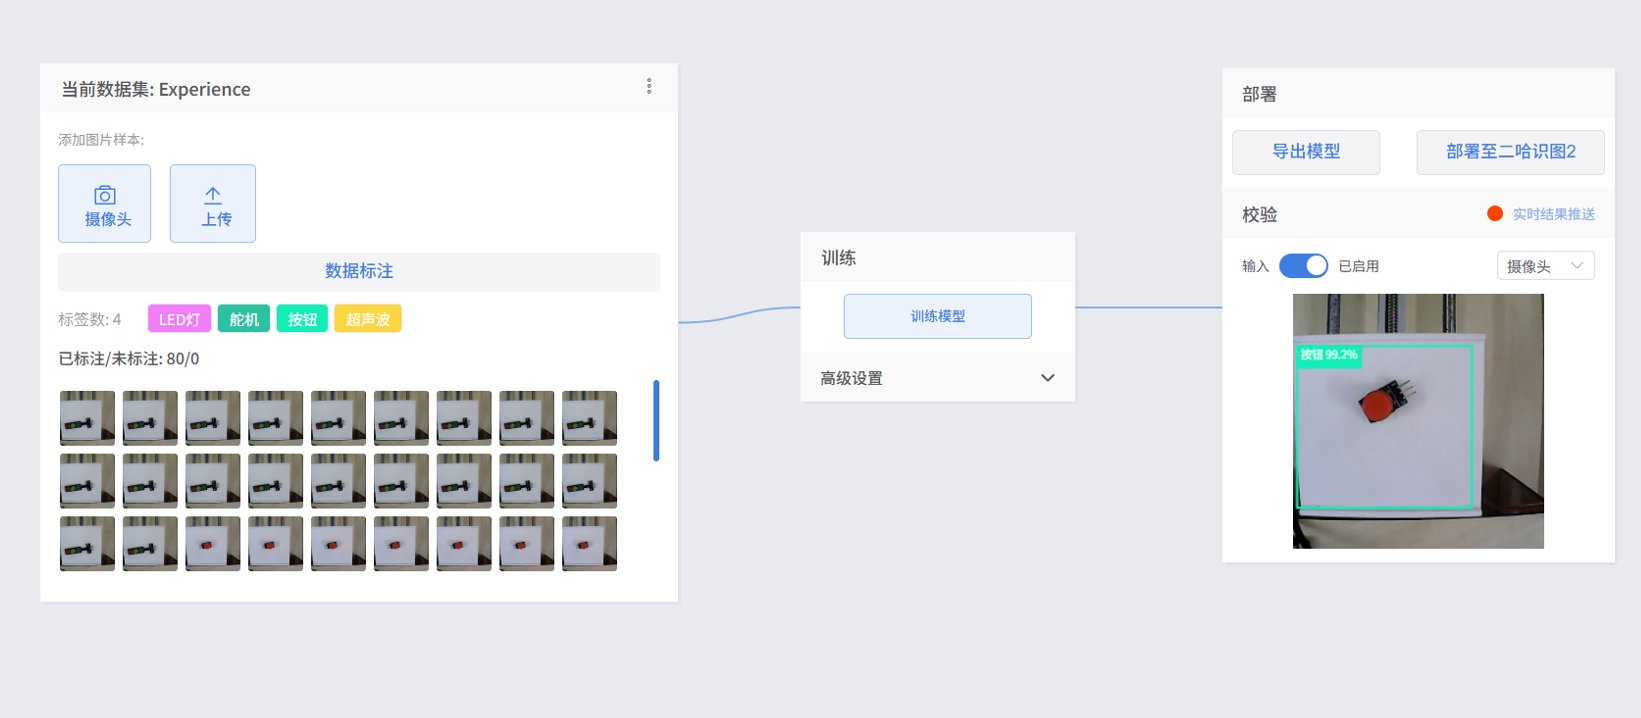Open the 摄像头 input source dropdown
The width and height of the screenshot is (1641, 718).
pos(1544,266)
